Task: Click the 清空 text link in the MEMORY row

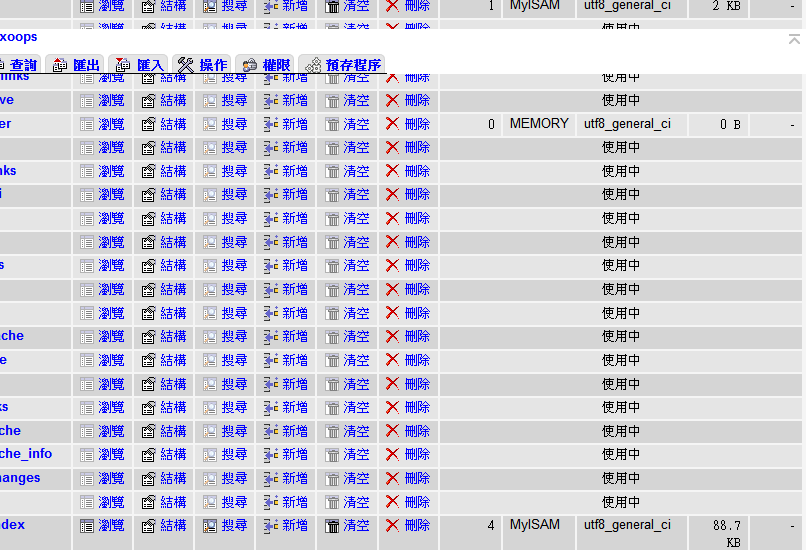Action: pyautogui.click(x=356, y=125)
